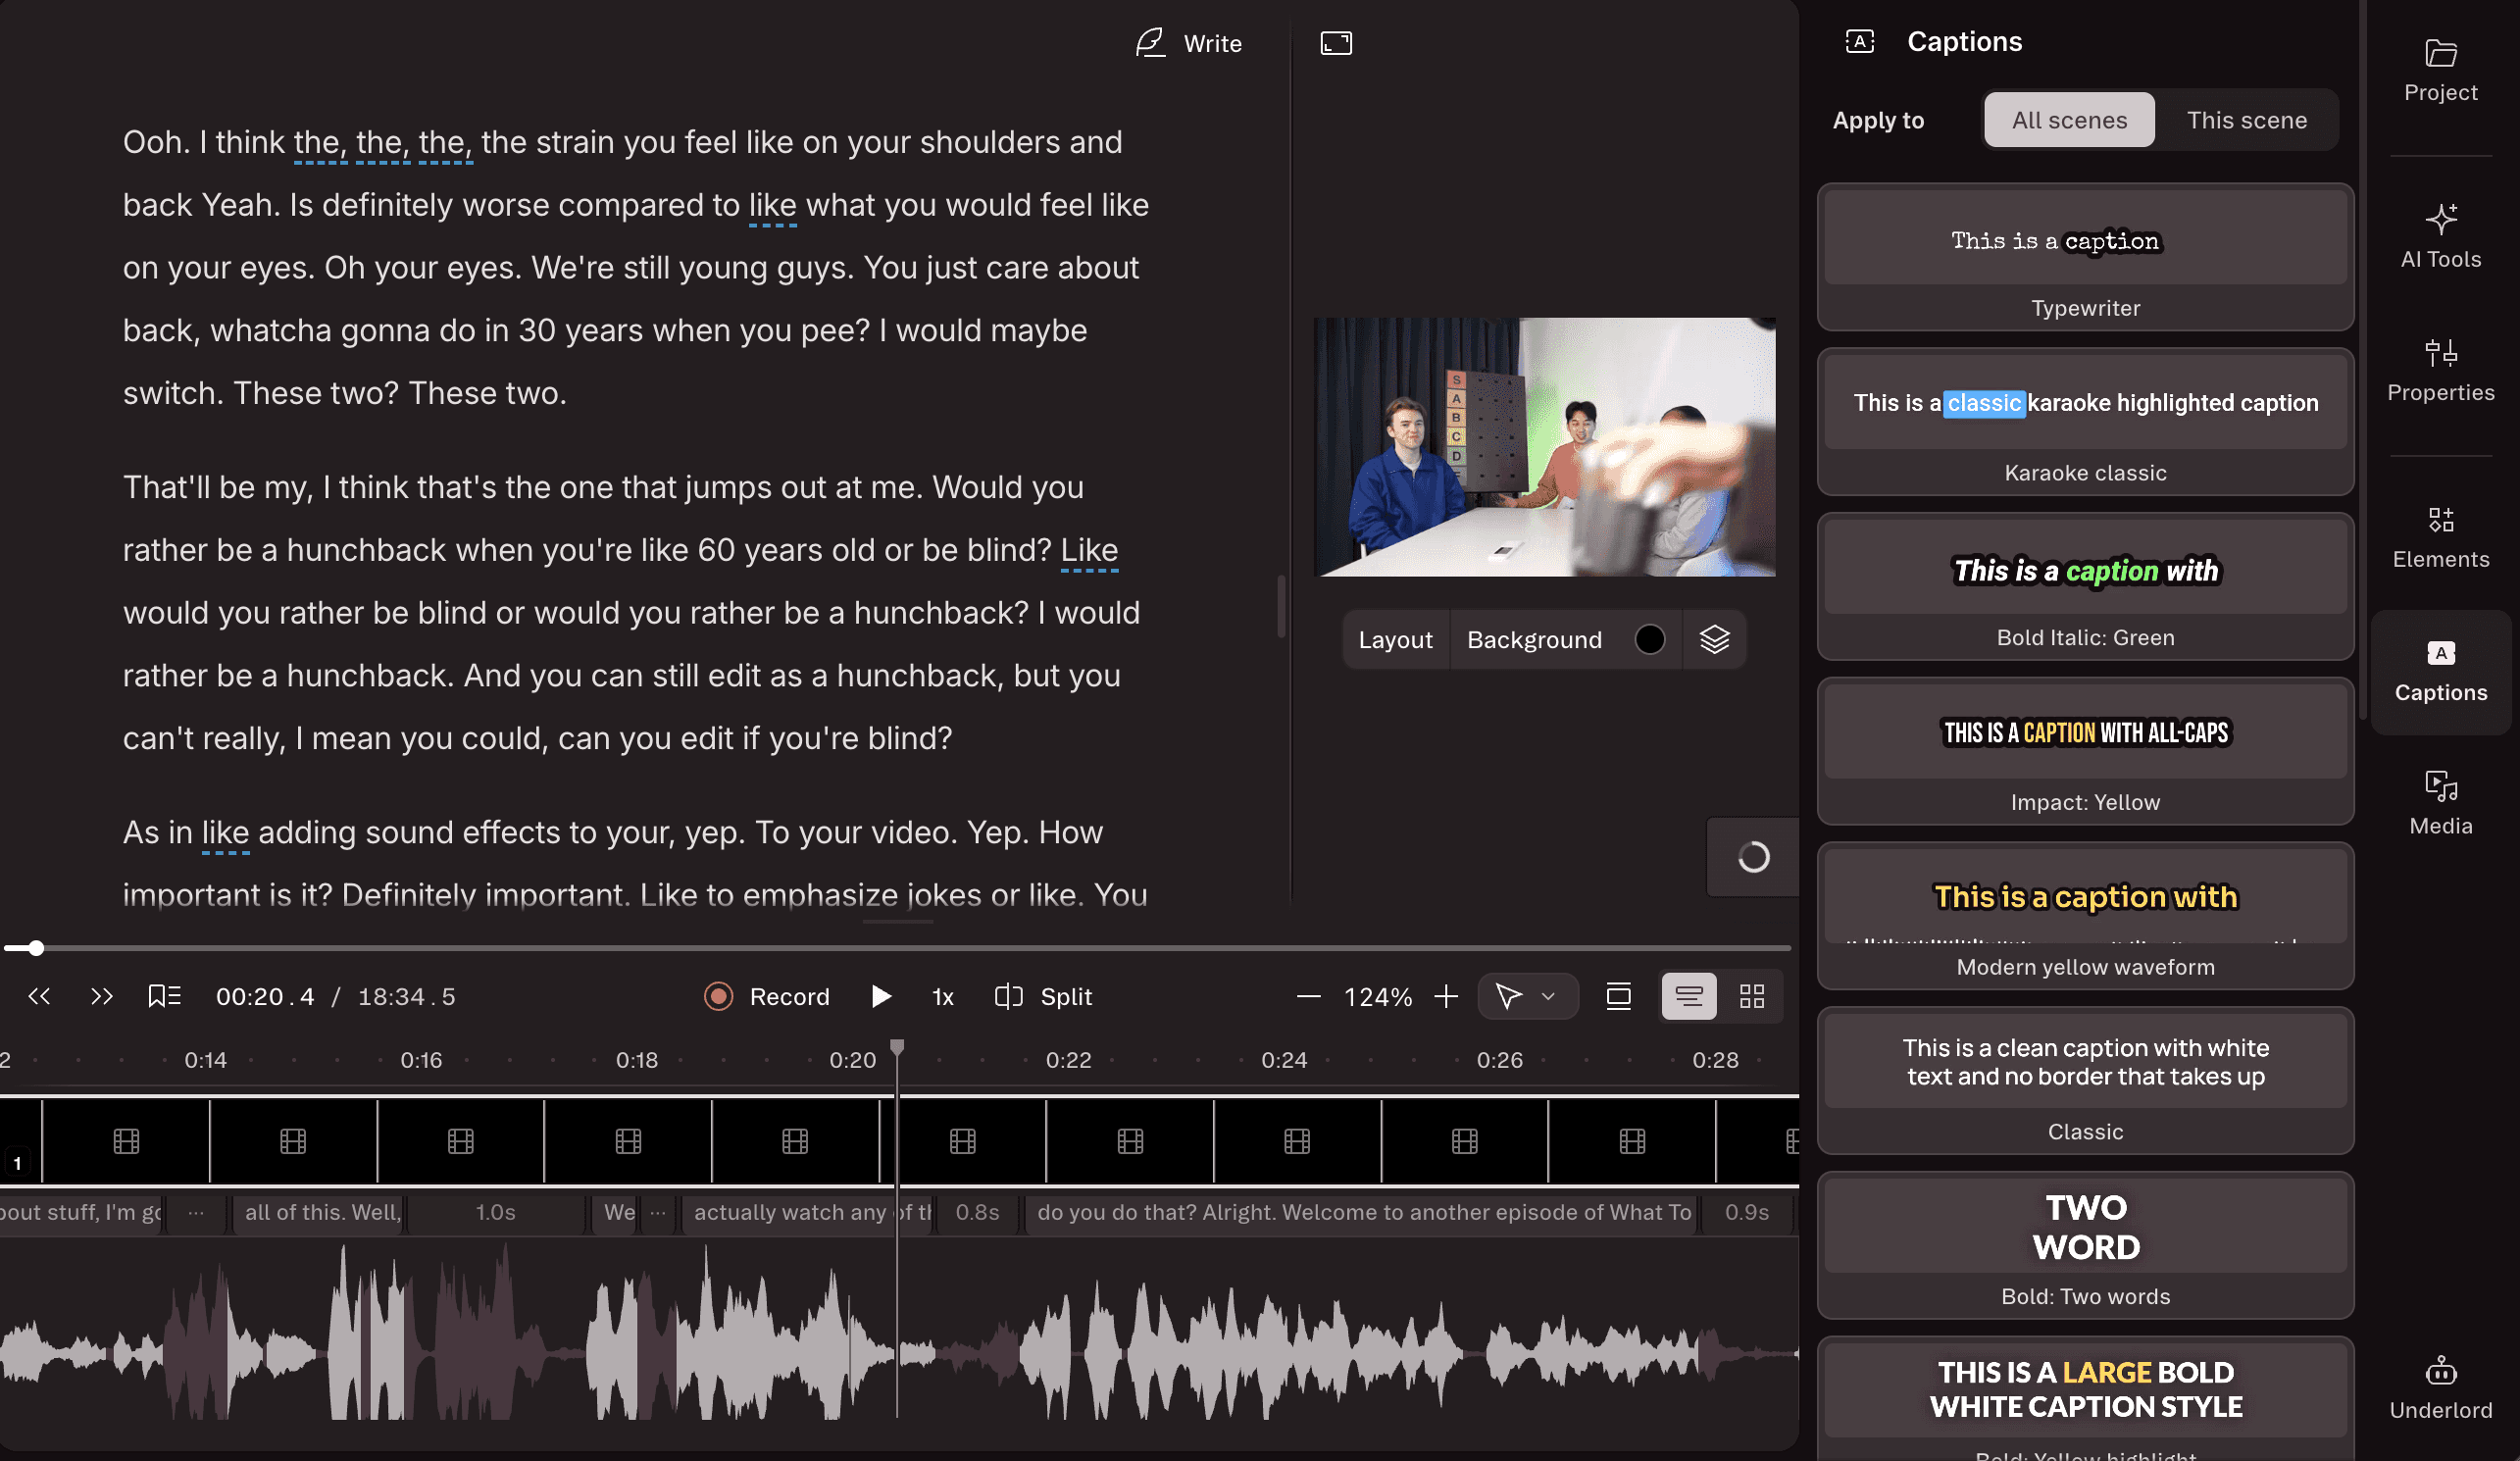2520x1461 pixels.
Task: Open the Layout tab under the preview
Action: pos(1395,639)
